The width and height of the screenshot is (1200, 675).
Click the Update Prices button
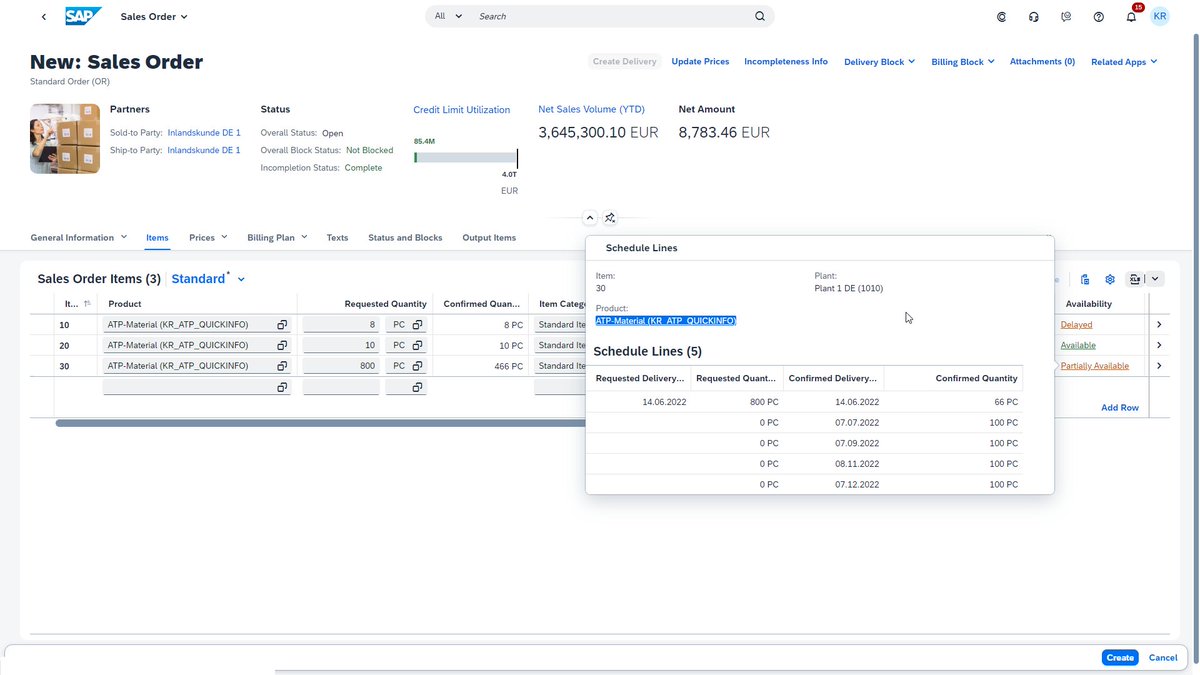[x=700, y=62]
